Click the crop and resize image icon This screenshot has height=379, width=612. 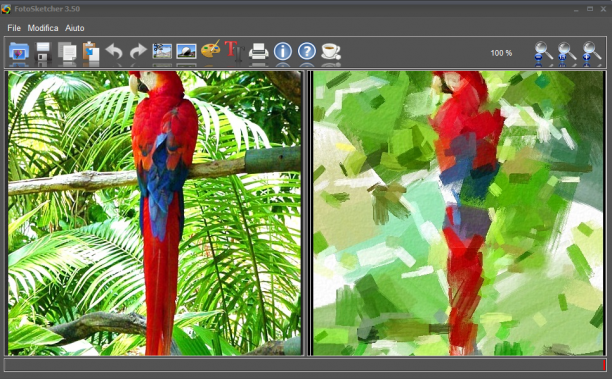[162, 51]
